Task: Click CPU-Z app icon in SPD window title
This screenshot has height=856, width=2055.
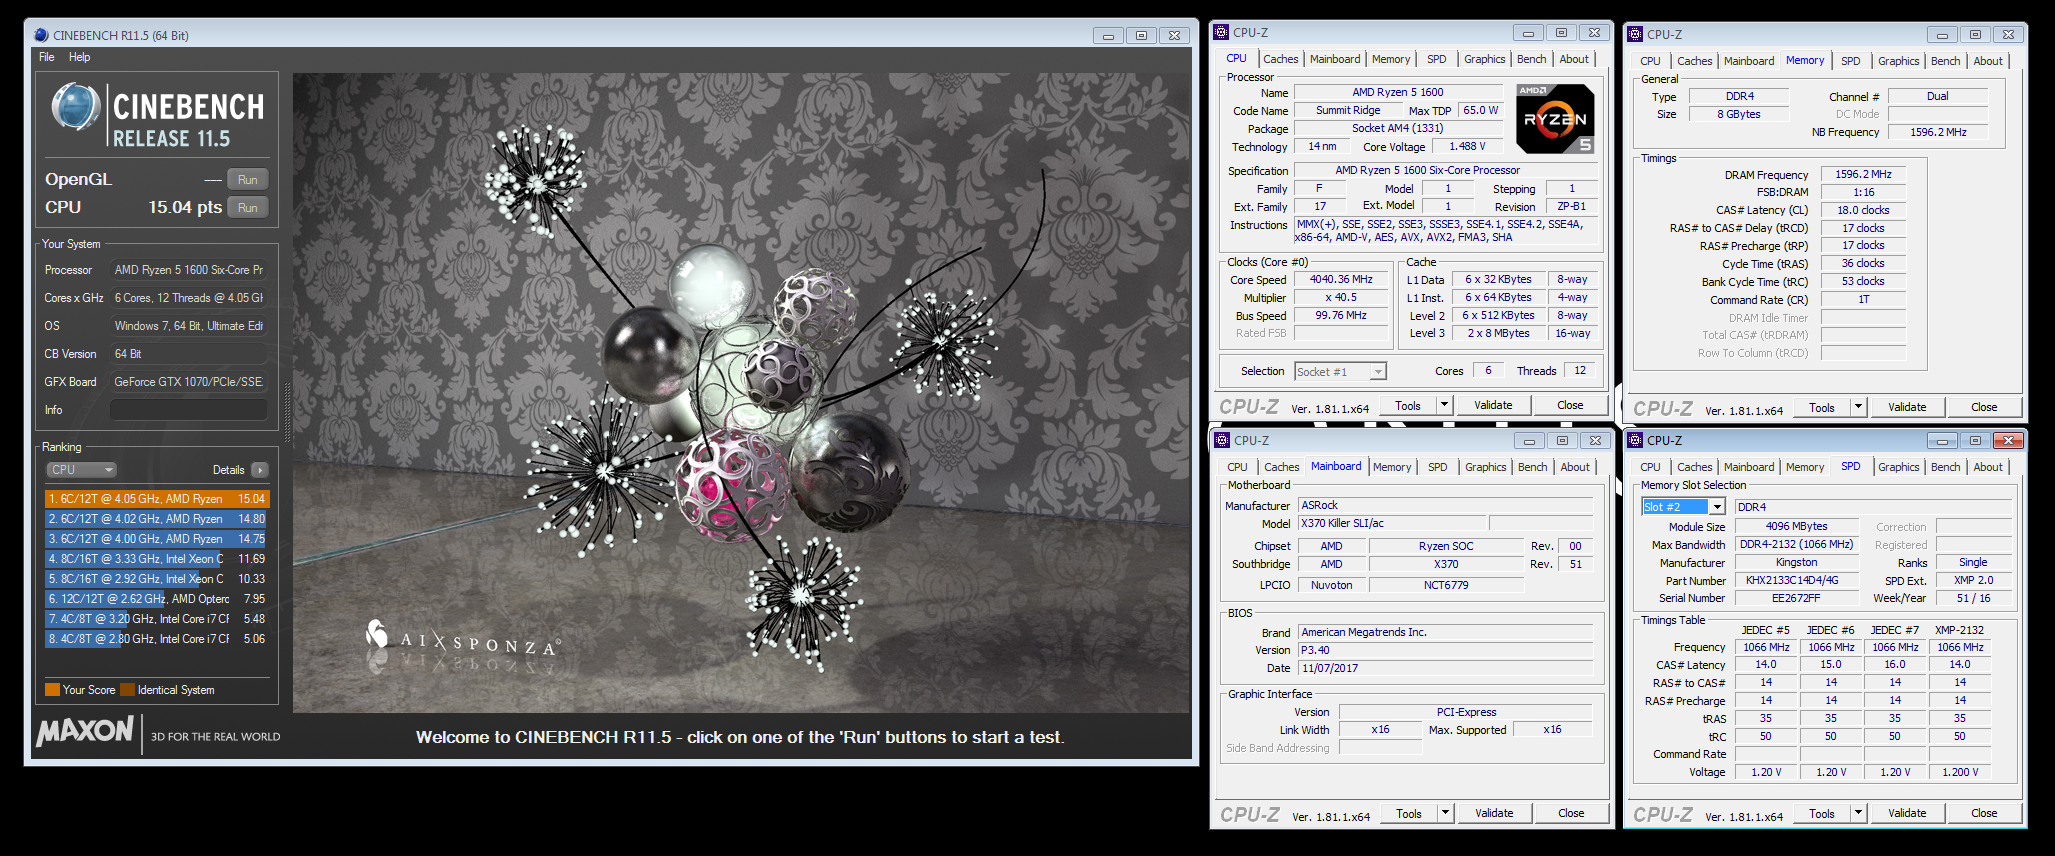Action: coord(1635,440)
